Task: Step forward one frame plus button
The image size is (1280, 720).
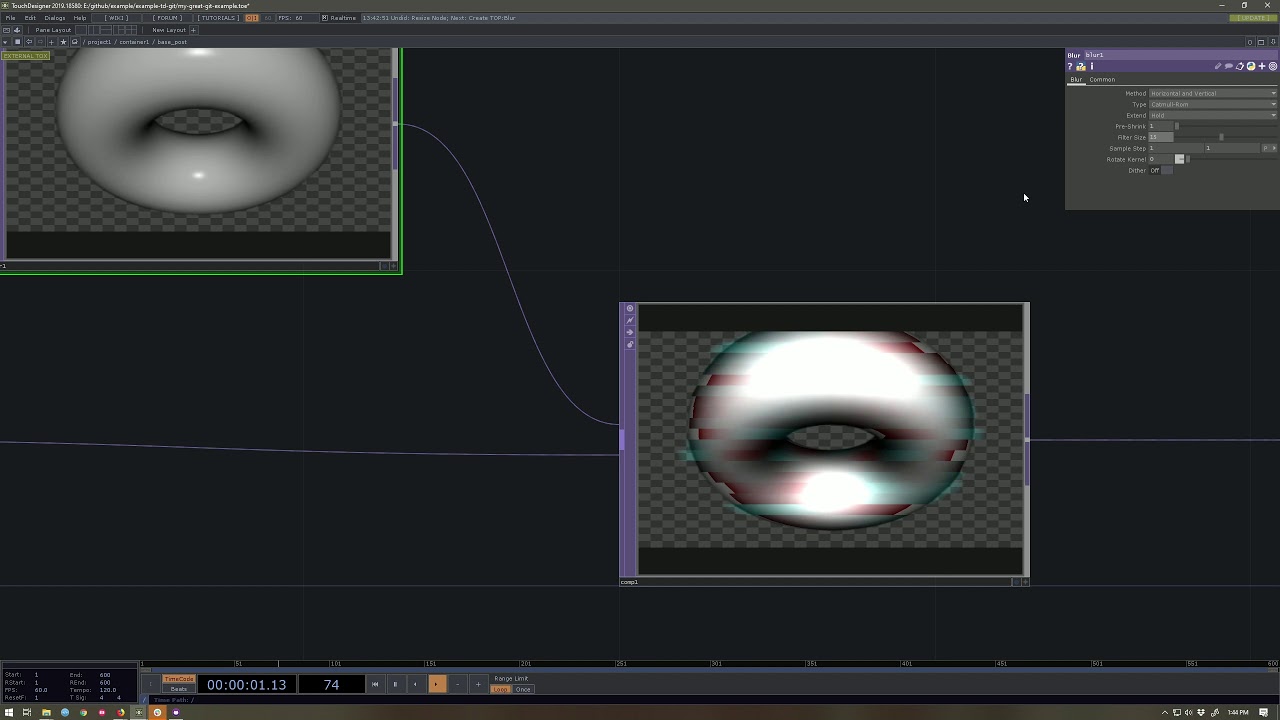Action: (x=478, y=684)
